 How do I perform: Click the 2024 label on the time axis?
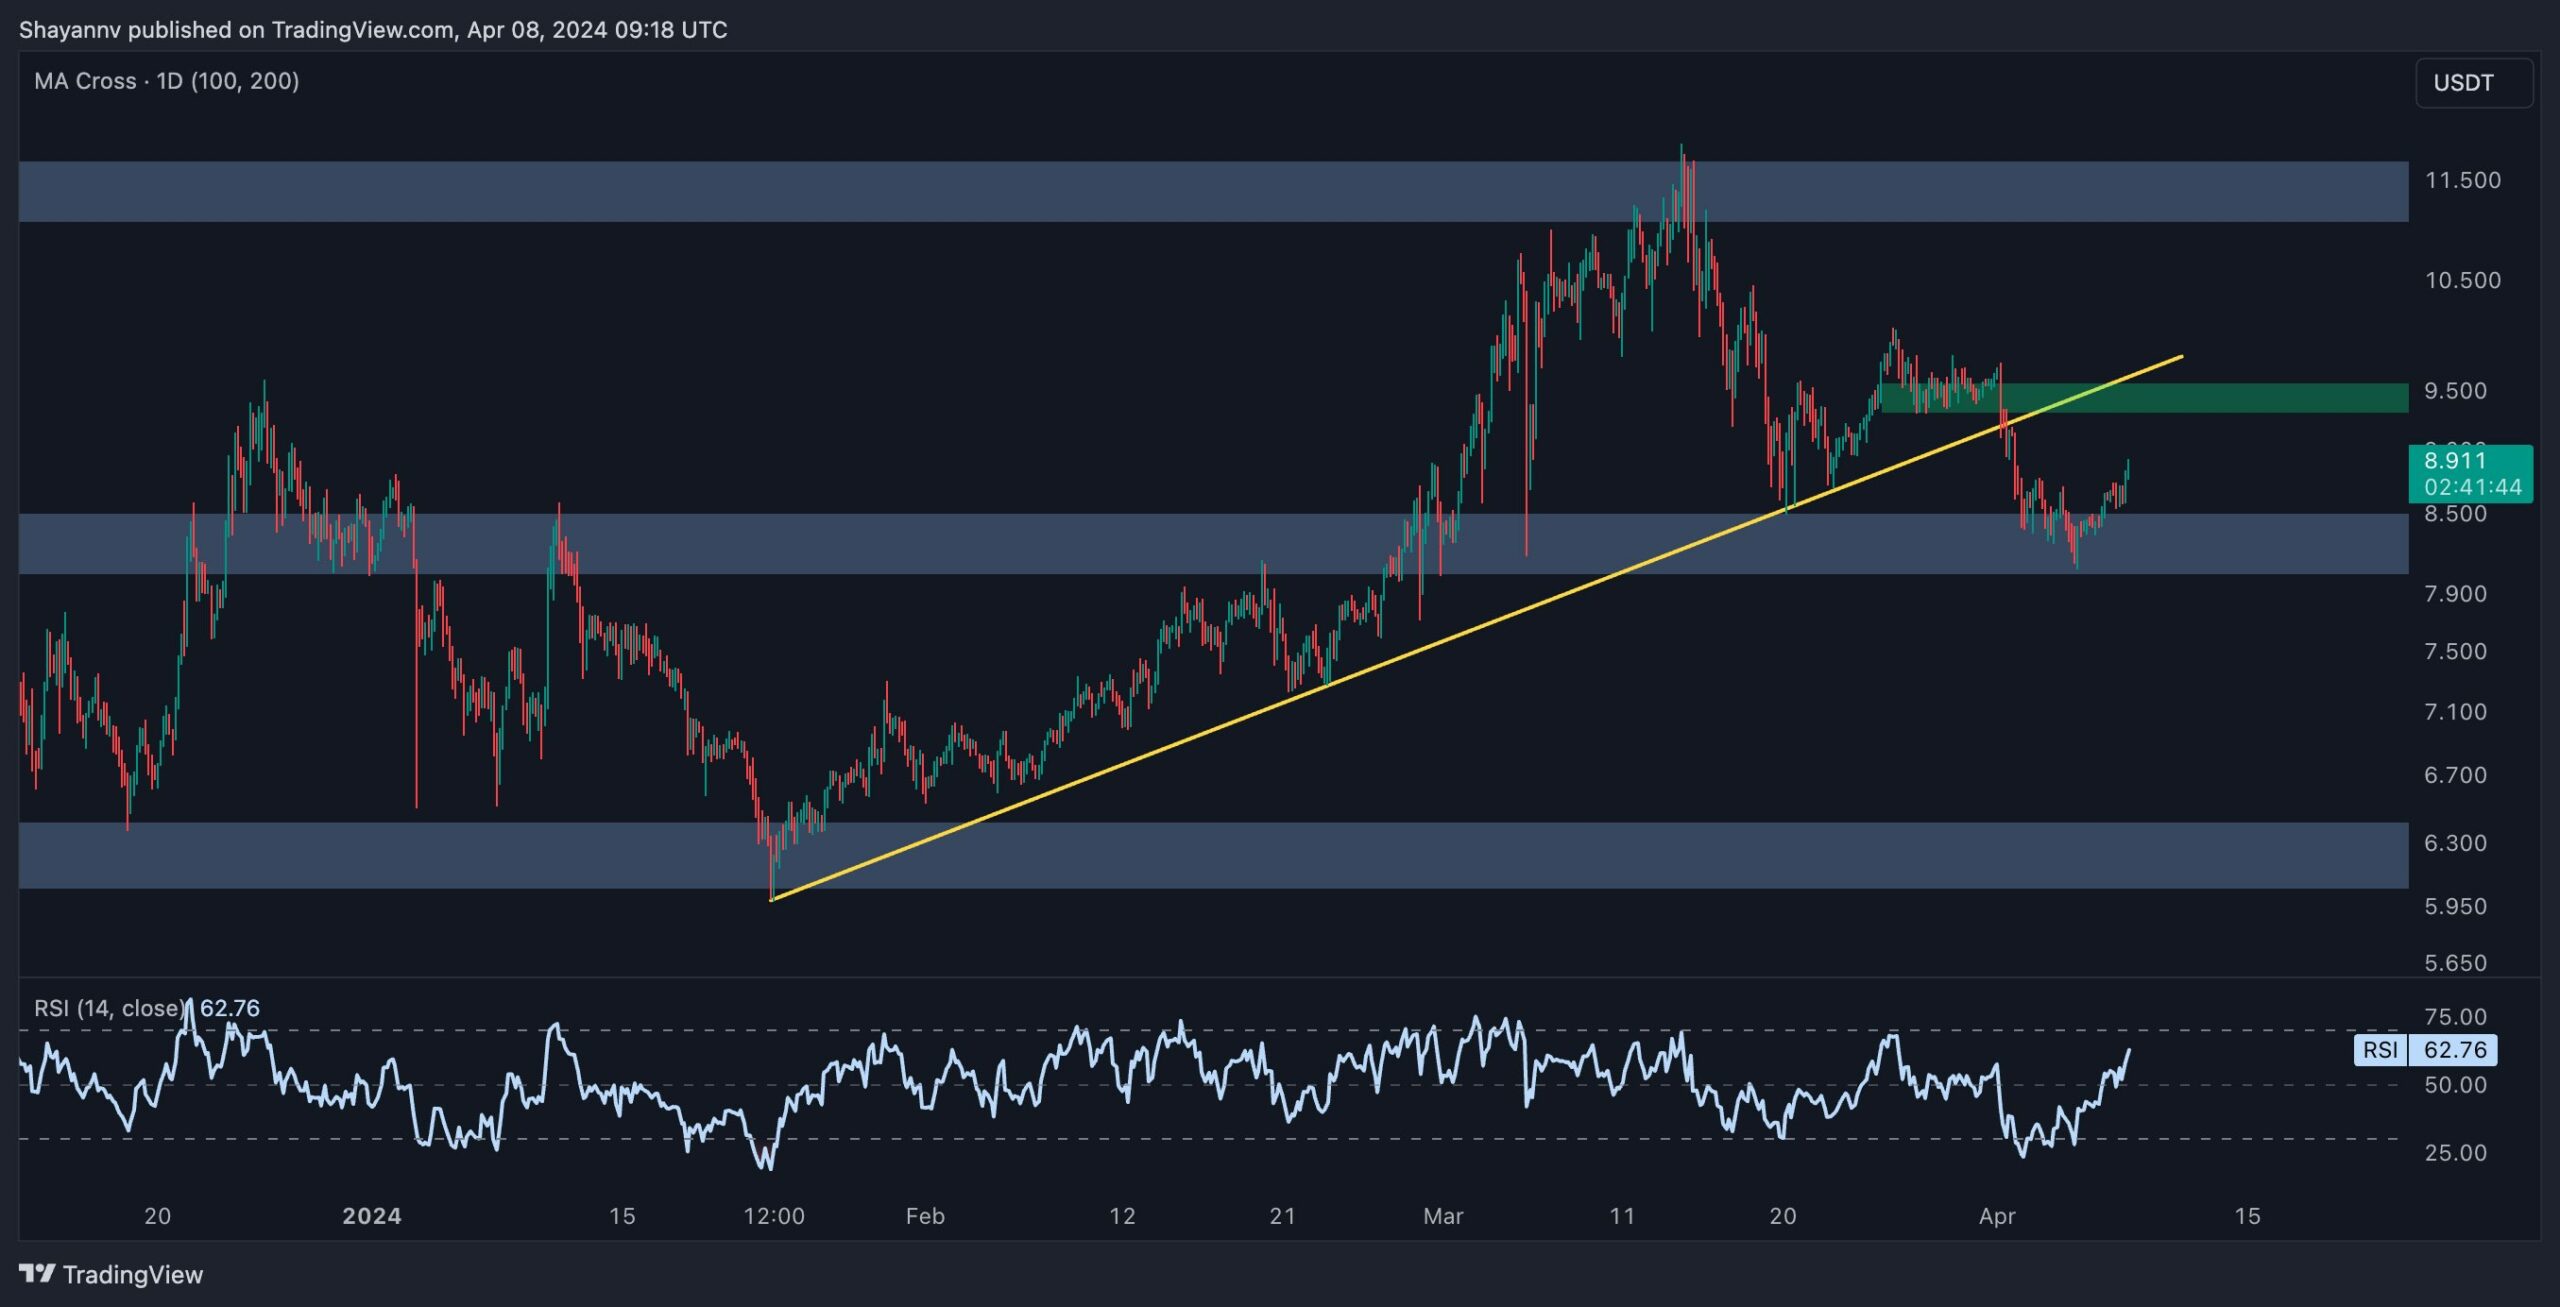click(371, 1216)
